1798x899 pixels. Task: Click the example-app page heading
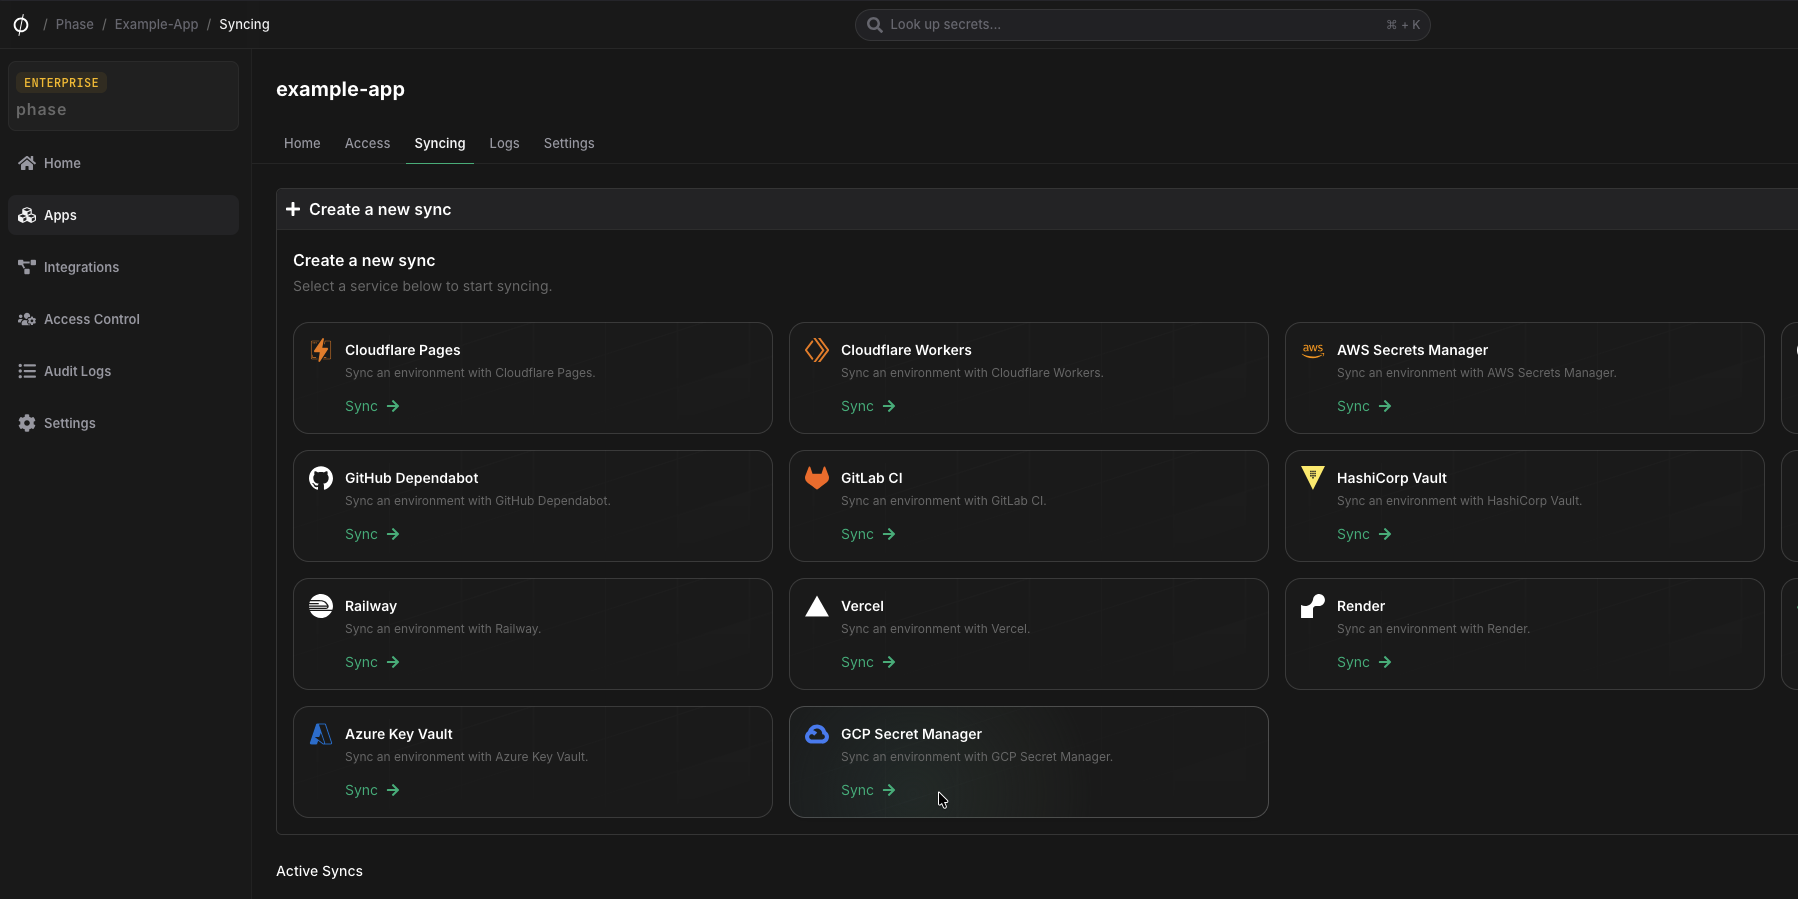click(340, 89)
